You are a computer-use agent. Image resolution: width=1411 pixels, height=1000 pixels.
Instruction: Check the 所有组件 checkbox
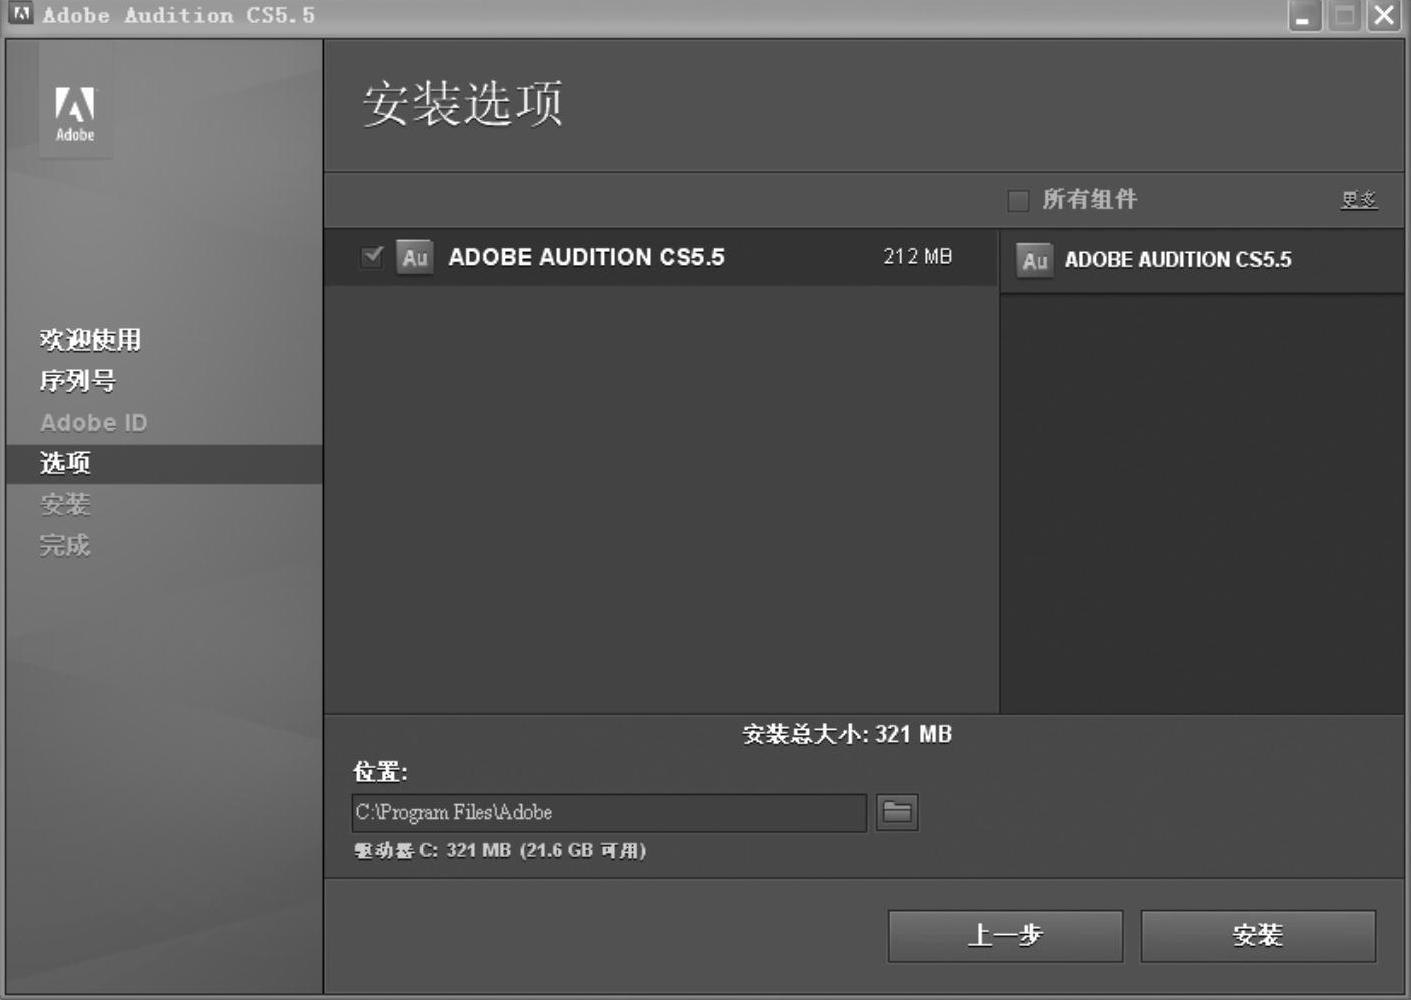click(1018, 200)
